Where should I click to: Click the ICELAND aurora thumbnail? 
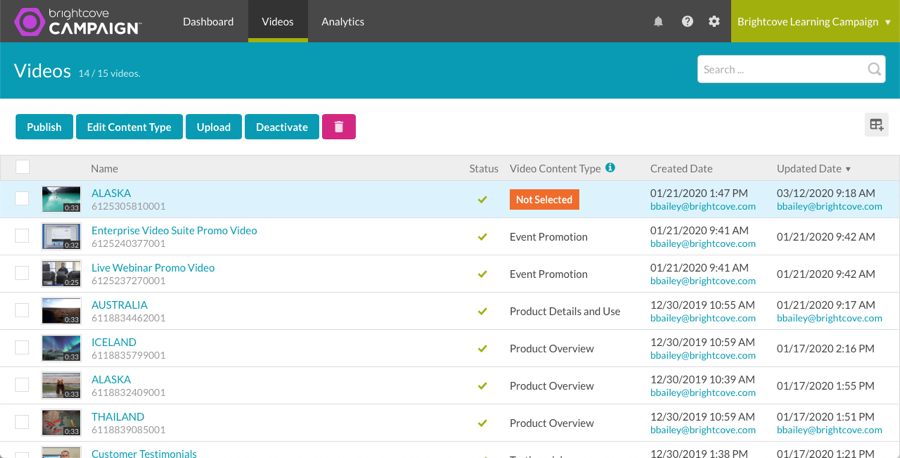tap(61, 348)
